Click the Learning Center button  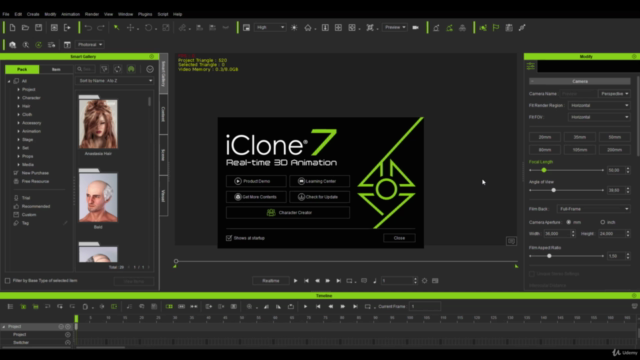pyautogui.click(x=320, y=181)
